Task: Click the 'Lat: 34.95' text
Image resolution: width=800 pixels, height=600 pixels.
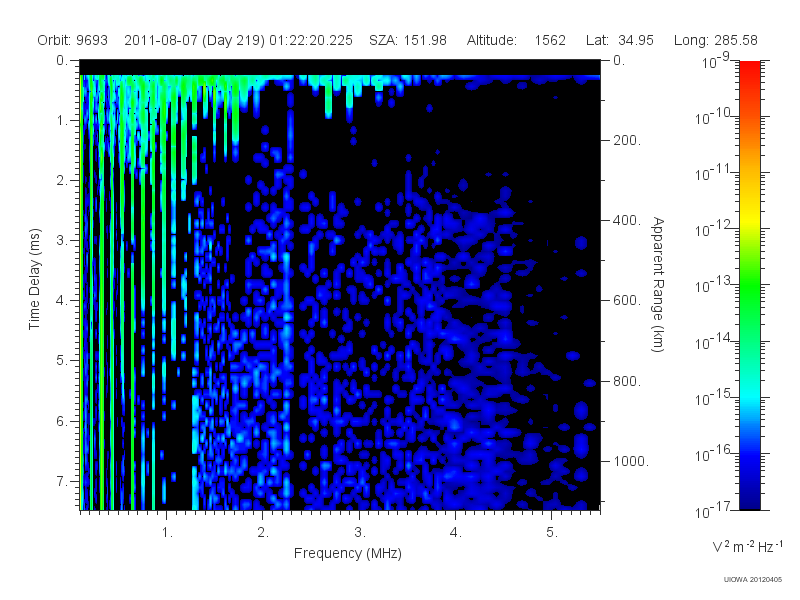Action: (620, 40)
